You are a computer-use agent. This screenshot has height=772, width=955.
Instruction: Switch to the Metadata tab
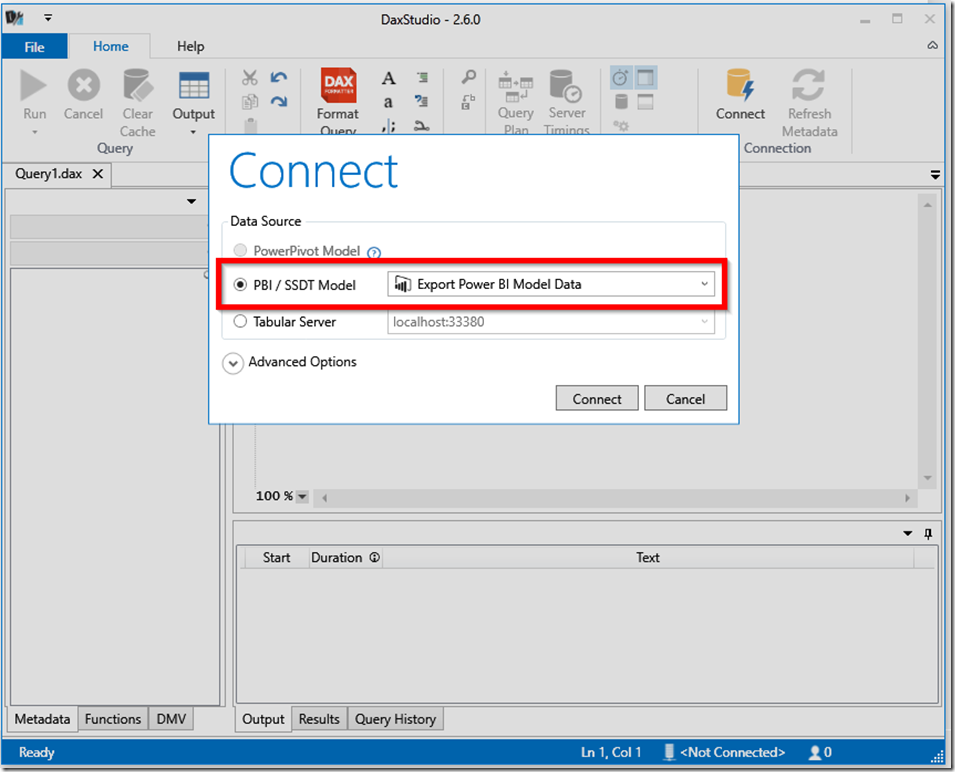coord(43,719)
